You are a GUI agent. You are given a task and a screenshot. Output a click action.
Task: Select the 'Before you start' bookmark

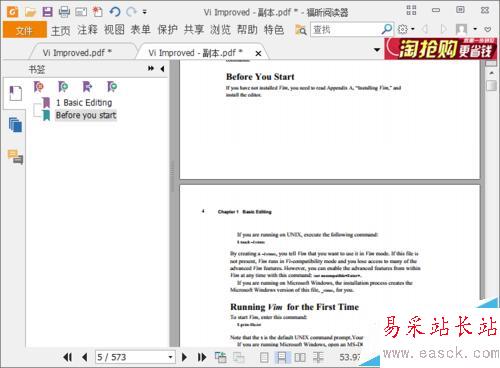pos(86,115)
